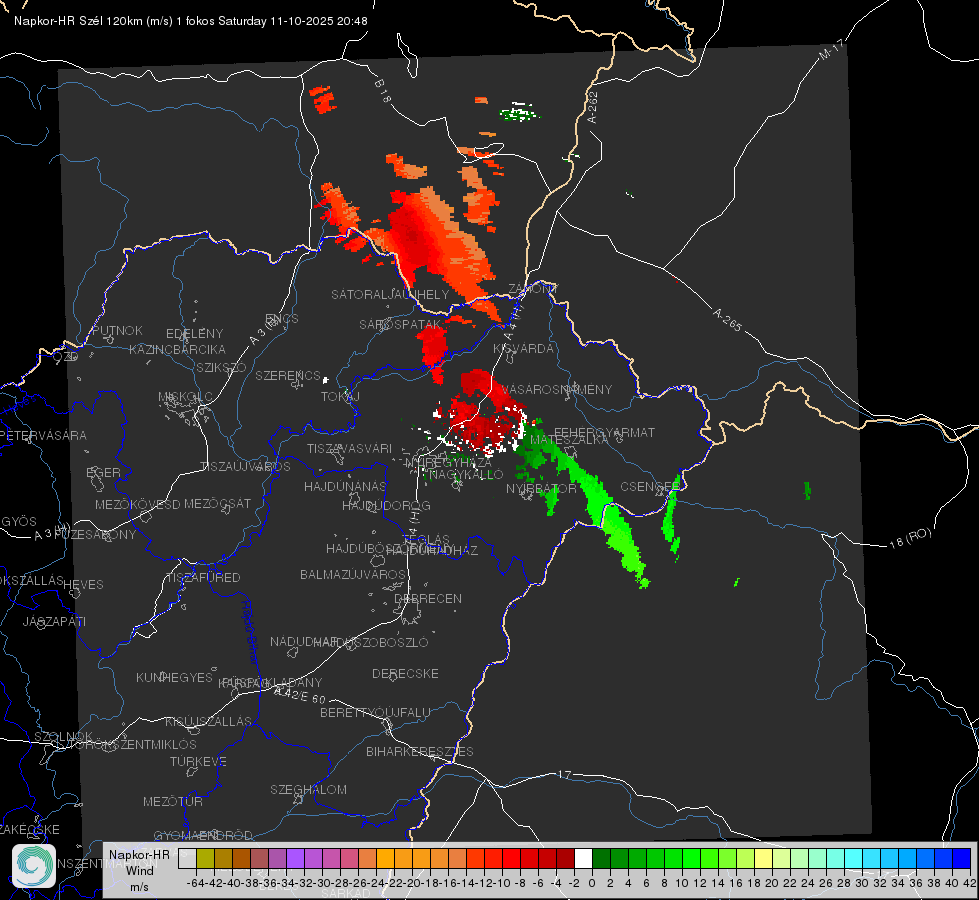979x900 pixels.
Task: Click the radar title text with timestamp 20:48
Action: click(x=190, y=21)
